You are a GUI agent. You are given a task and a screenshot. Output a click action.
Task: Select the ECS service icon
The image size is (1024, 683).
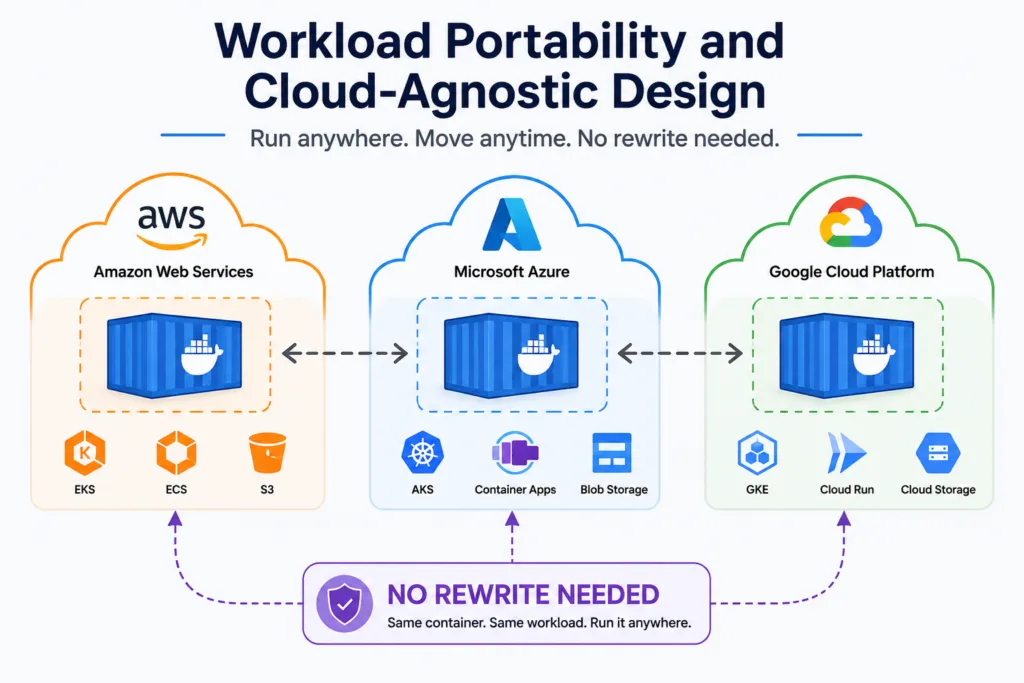point(176,453)
